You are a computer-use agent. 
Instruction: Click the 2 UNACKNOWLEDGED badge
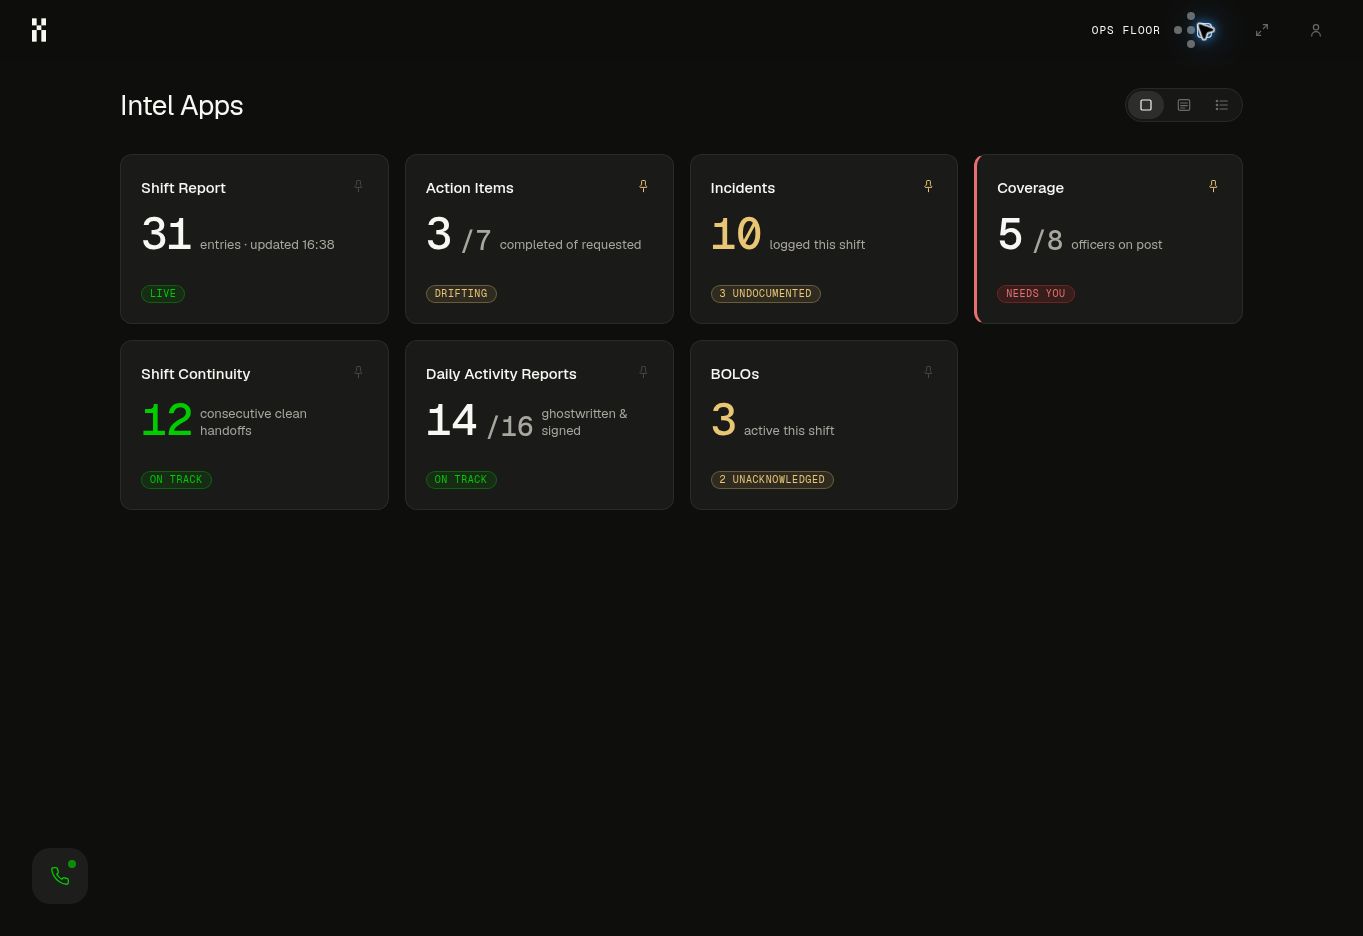tap(772, 480)
